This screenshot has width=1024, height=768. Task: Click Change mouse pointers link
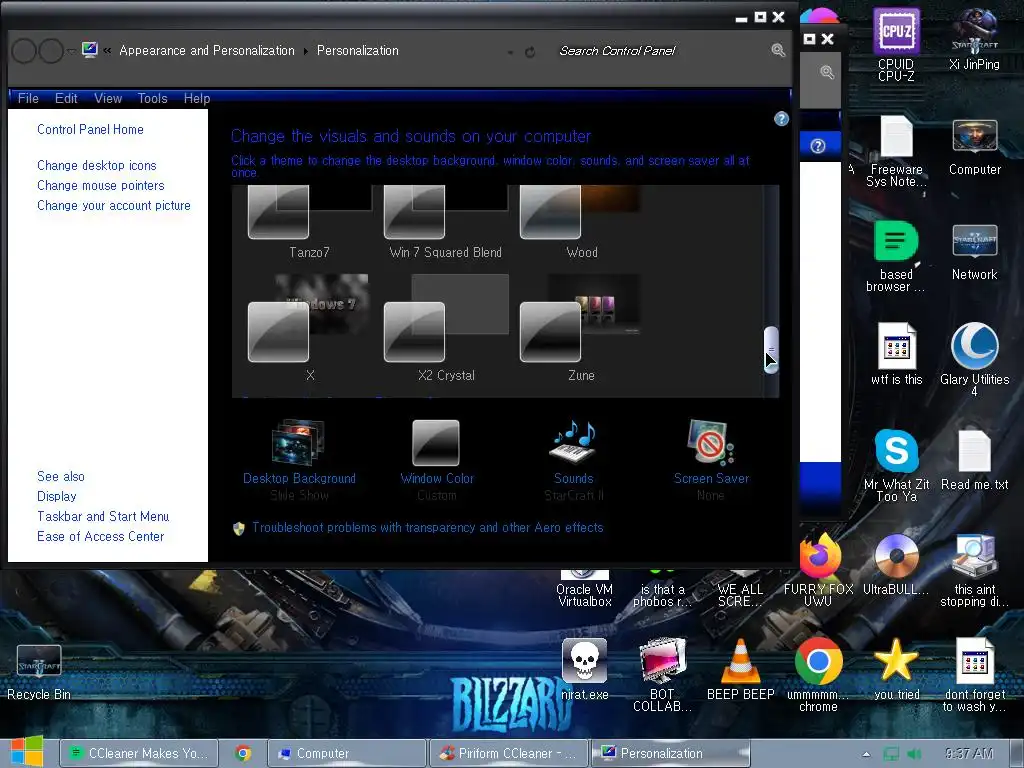(101, 185)
